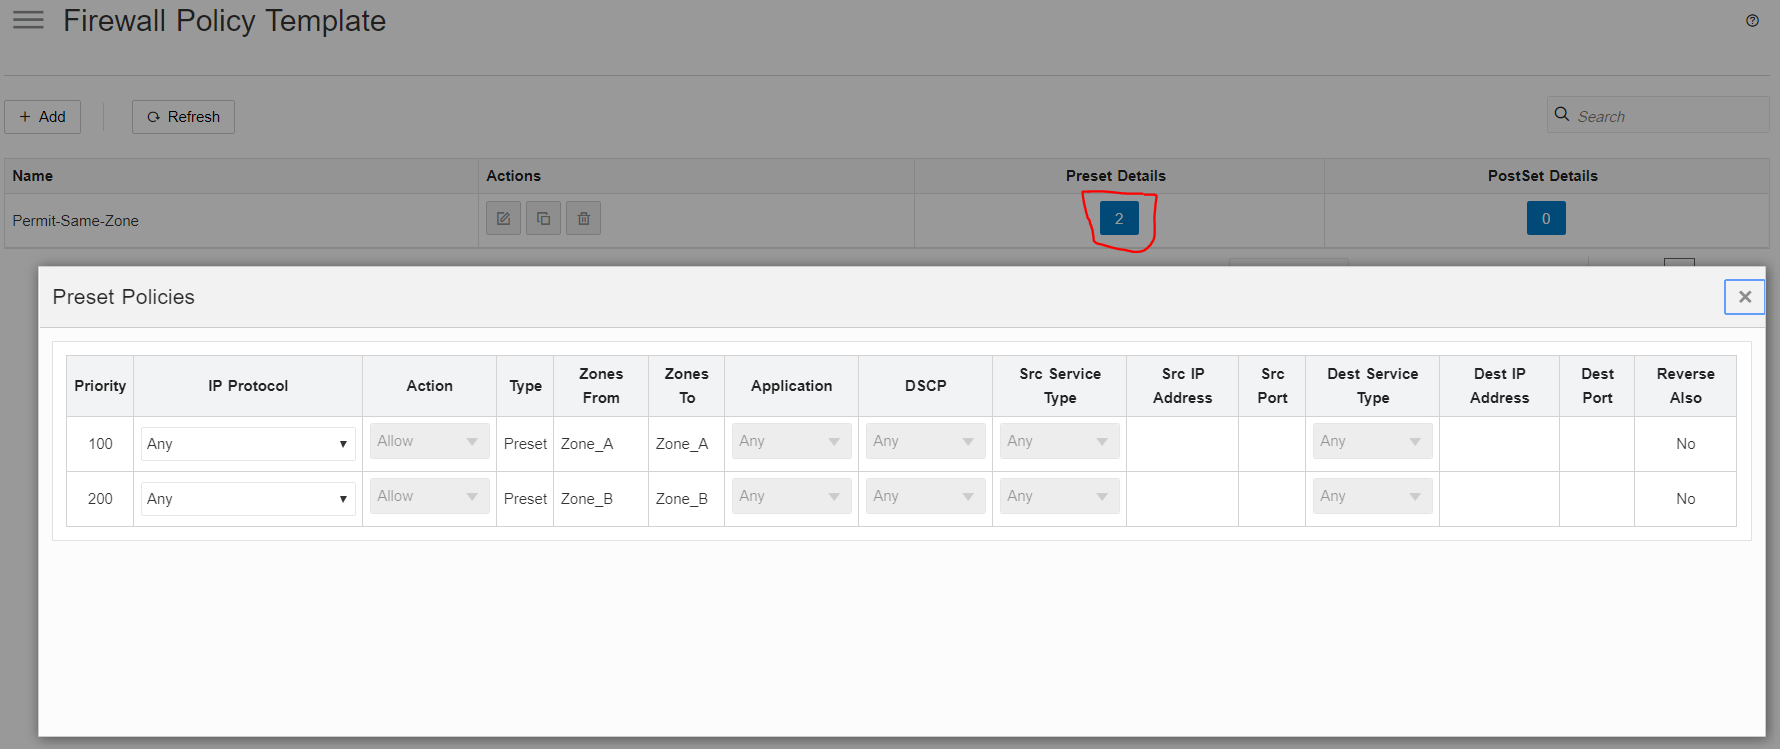Click the help question mark icon
1780x749 pixels.
coord(1752,21)
